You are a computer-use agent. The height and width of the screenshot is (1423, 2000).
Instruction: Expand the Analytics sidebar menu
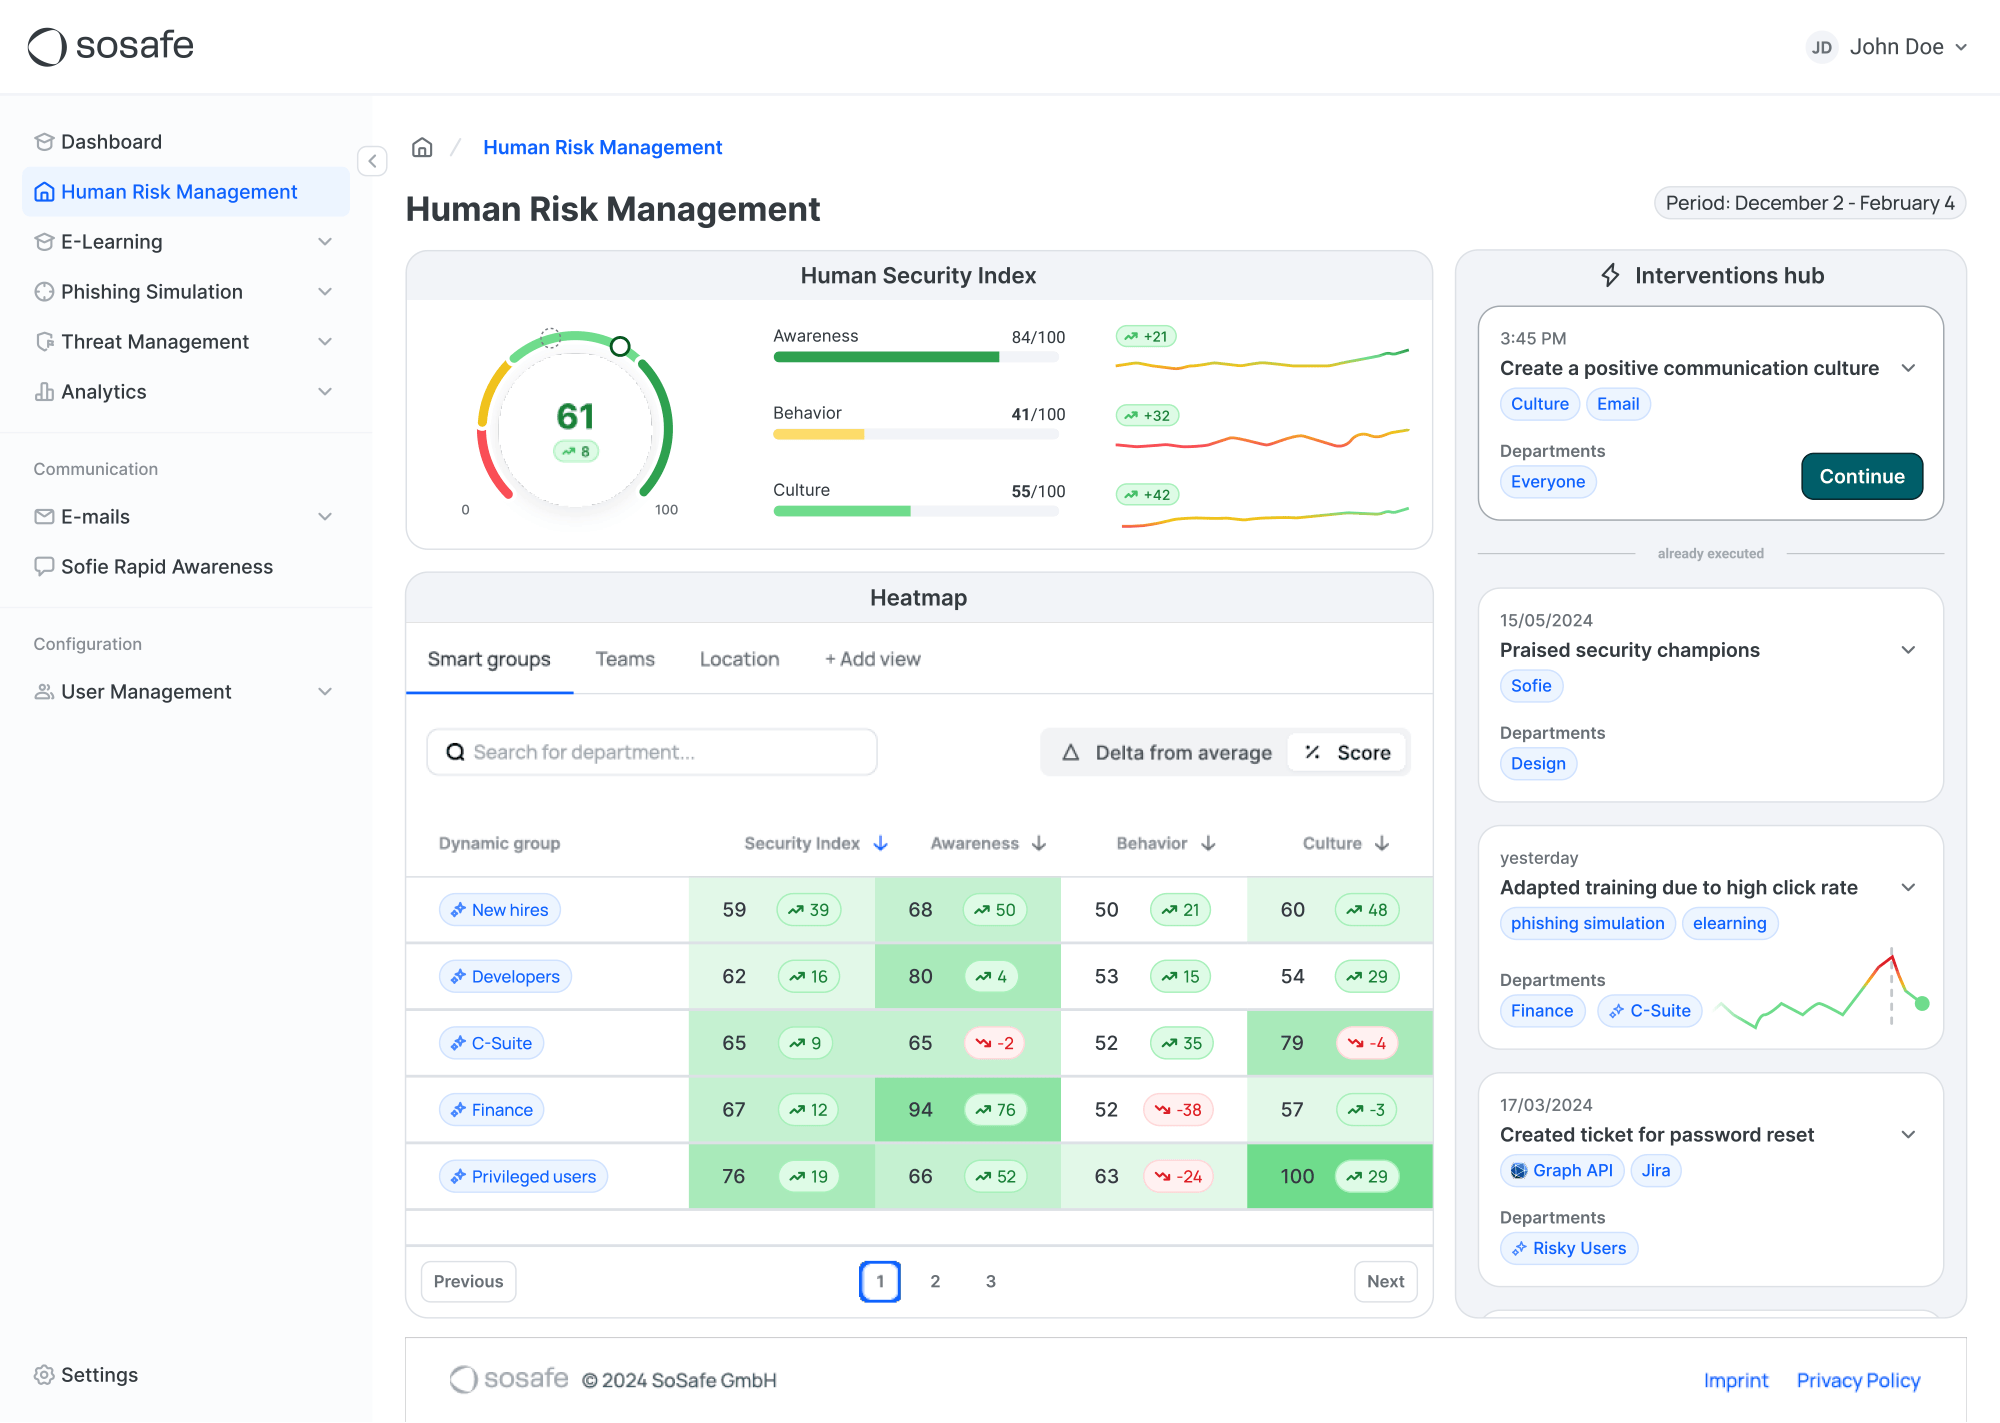point(325,392)
